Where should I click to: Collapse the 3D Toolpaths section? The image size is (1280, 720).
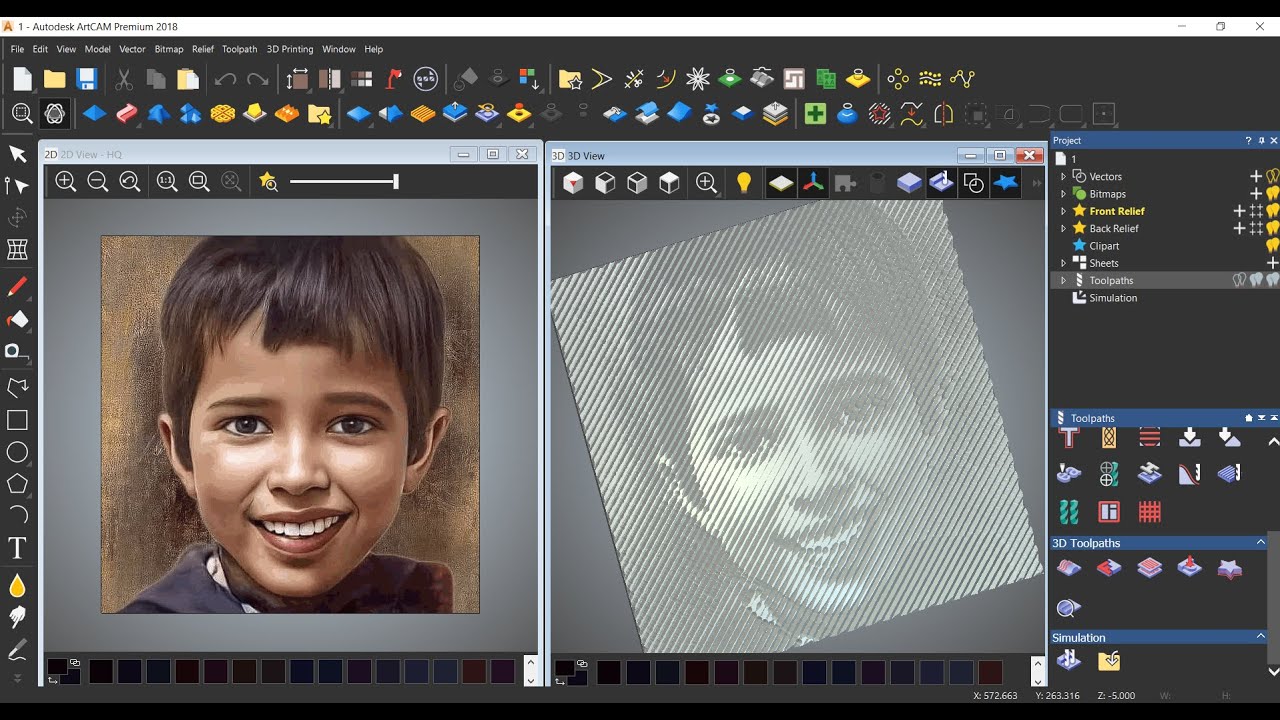tap(1260, 543)
